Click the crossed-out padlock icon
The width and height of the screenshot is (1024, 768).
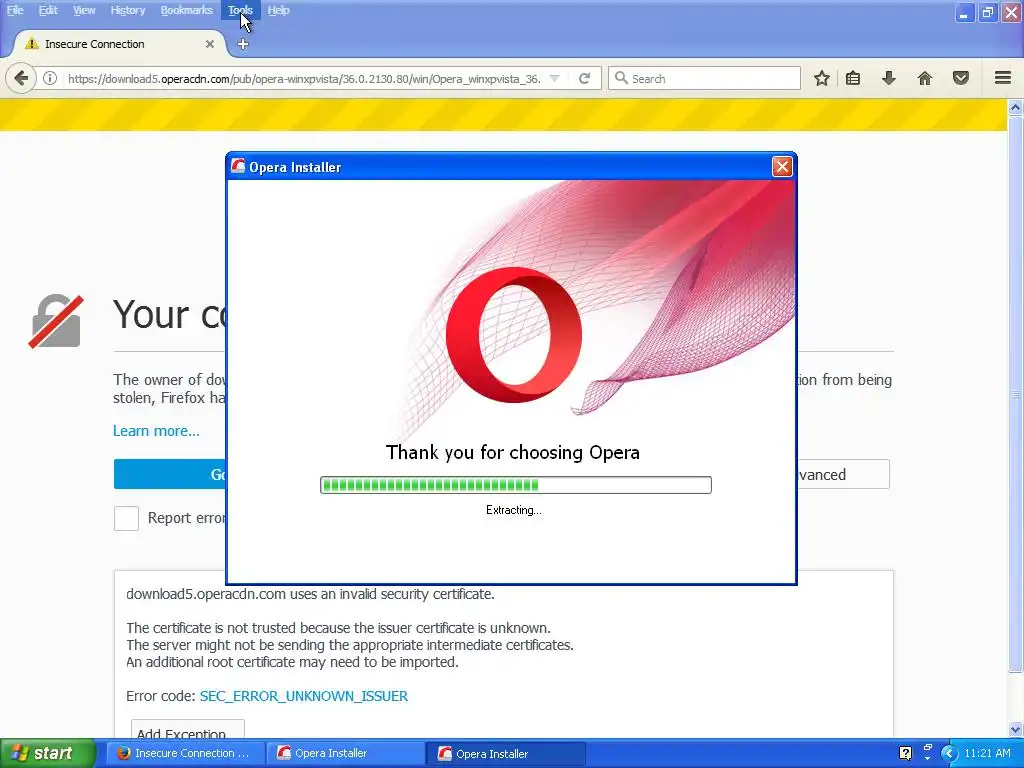click(56, 321)
